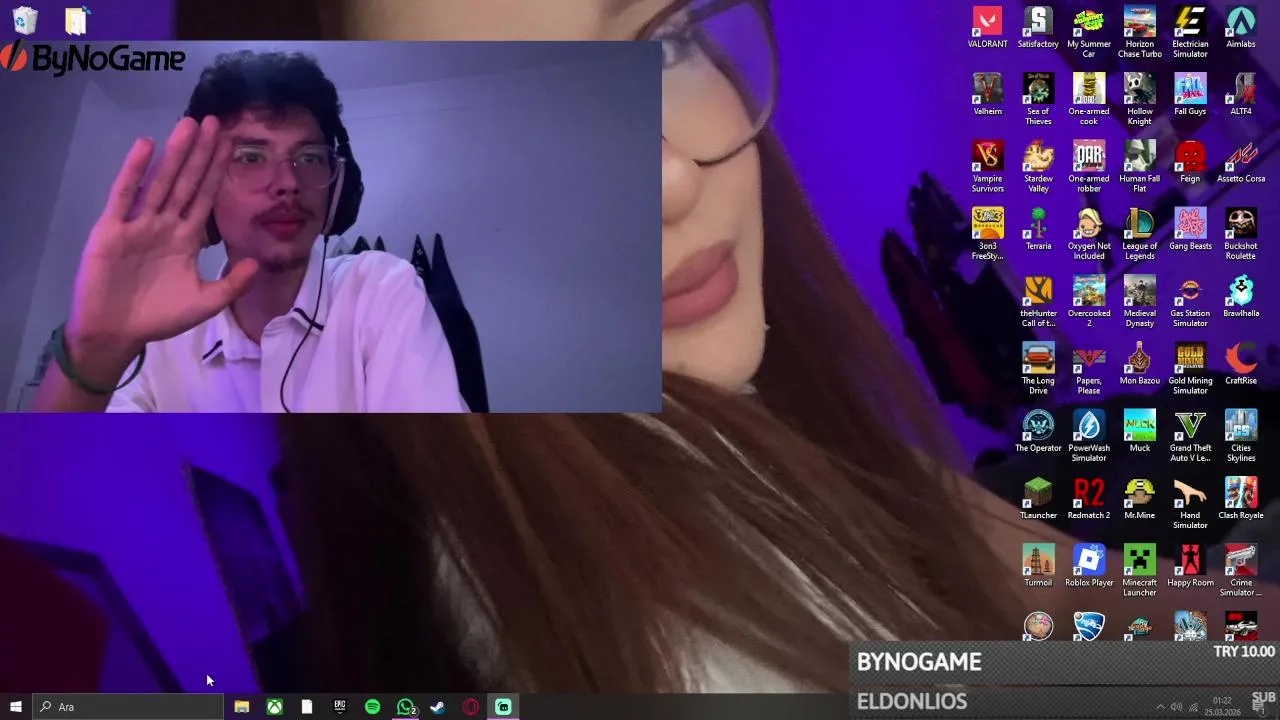Open the Xbox app in taskbar
Viewport: 1280px width, 720px height.
click(x=274, y=707)
